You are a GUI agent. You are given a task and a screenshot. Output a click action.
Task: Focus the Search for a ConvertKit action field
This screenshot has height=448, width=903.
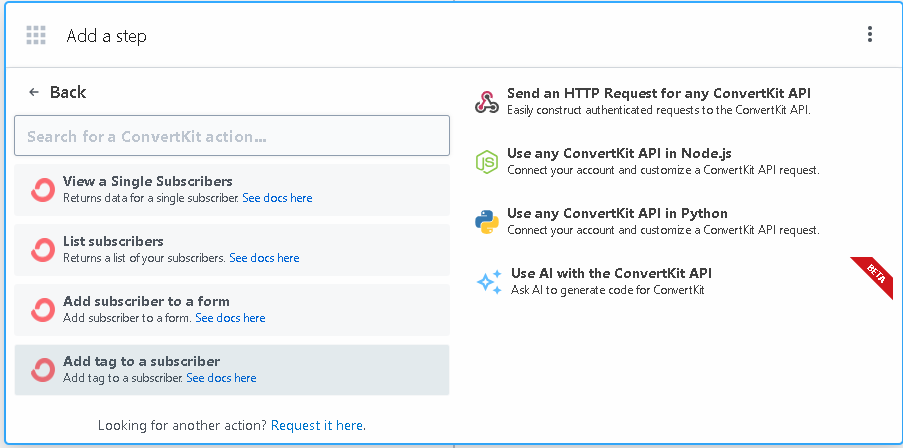click(x=232, y=135)
